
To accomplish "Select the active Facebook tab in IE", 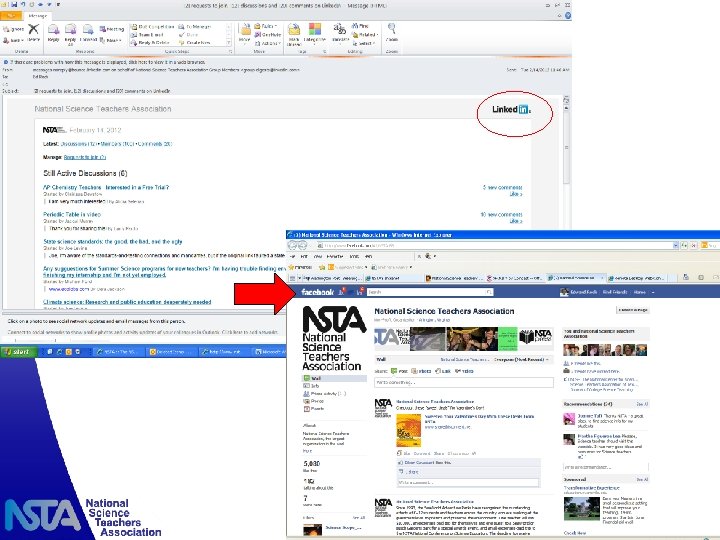I will tap(575, 278).
